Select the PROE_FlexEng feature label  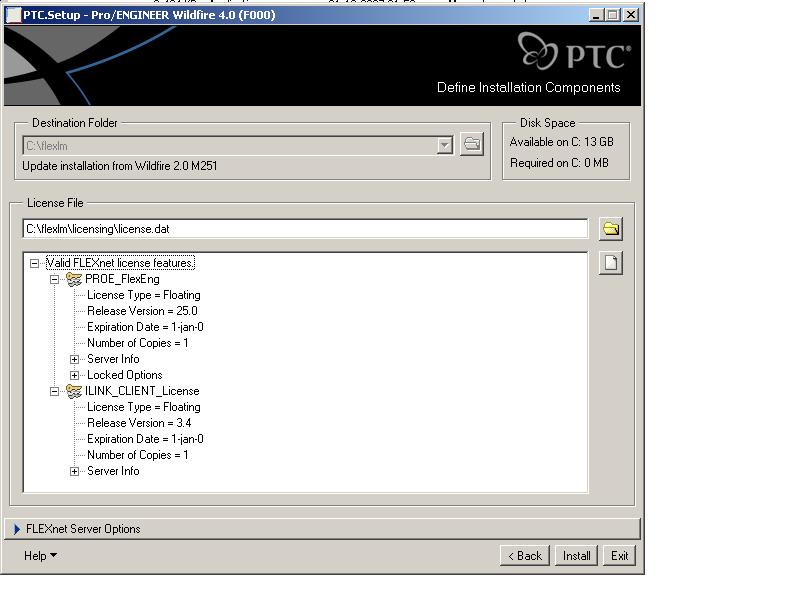pos(122,279)
